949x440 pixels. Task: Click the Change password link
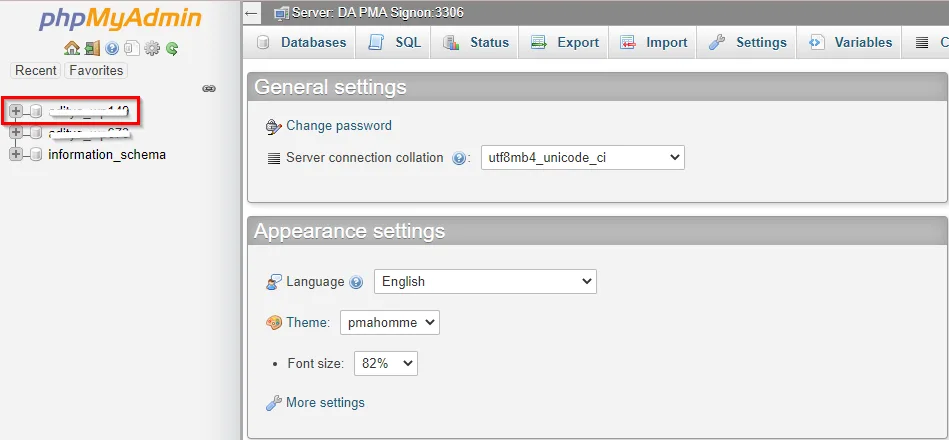tap(339, 125)
